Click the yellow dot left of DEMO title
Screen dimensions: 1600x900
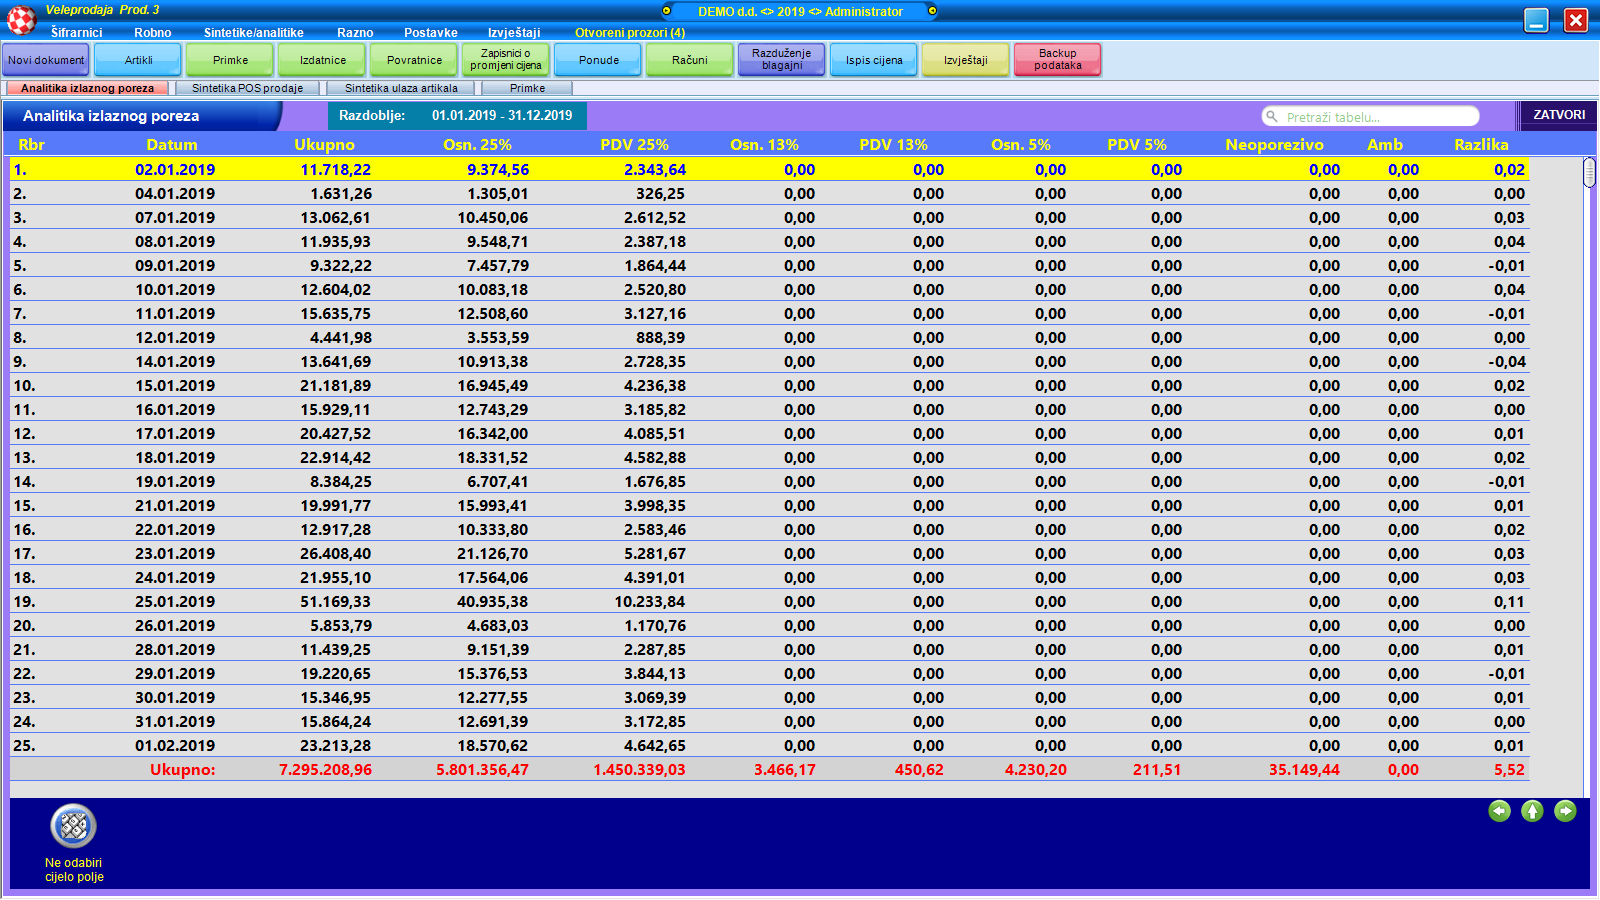pyautogui.click(x=667, y=11)
